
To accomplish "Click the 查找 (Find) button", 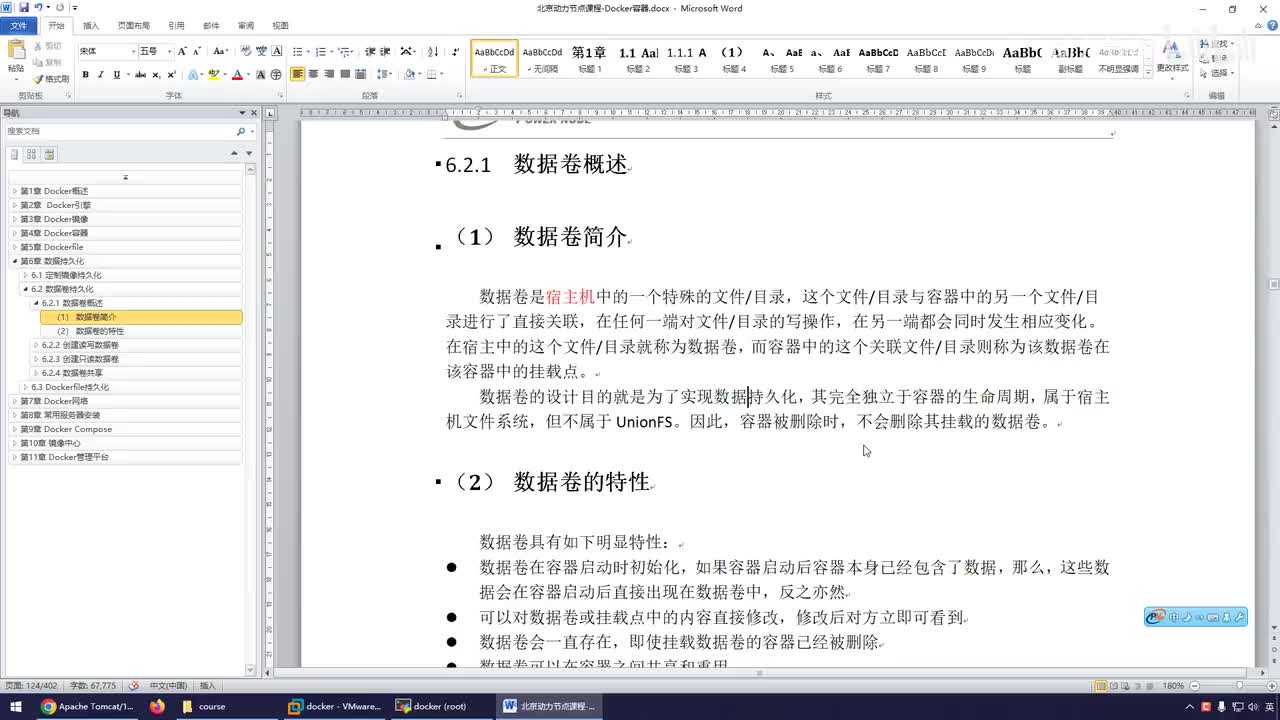I will pos(1218,45).
